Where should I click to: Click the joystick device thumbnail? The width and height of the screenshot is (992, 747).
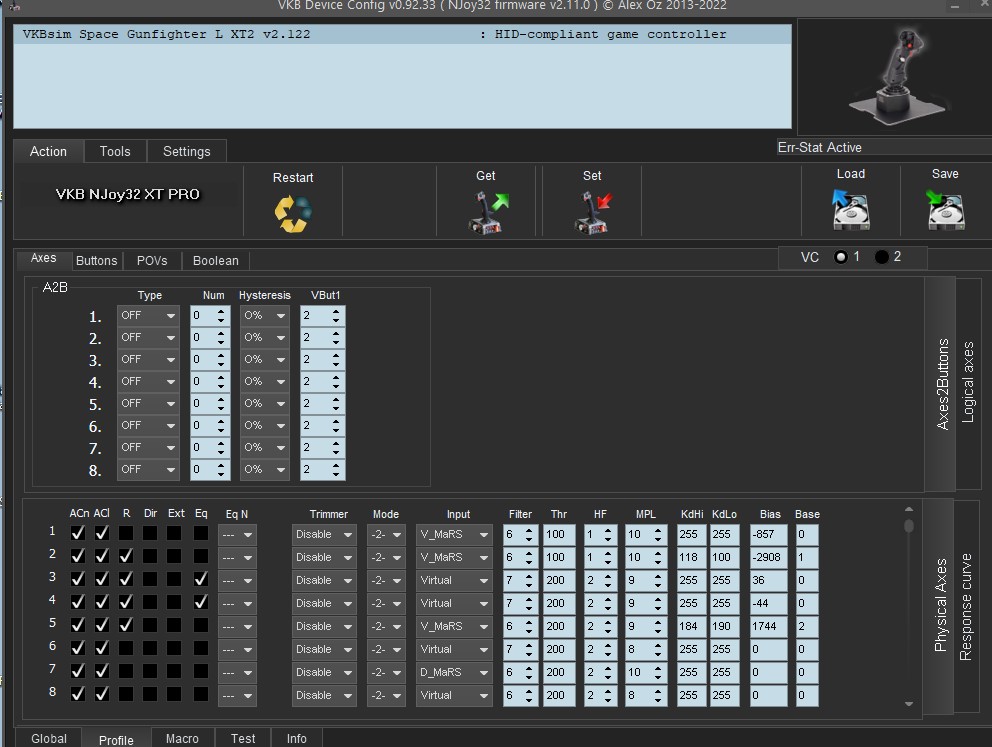tap(899, 75)
